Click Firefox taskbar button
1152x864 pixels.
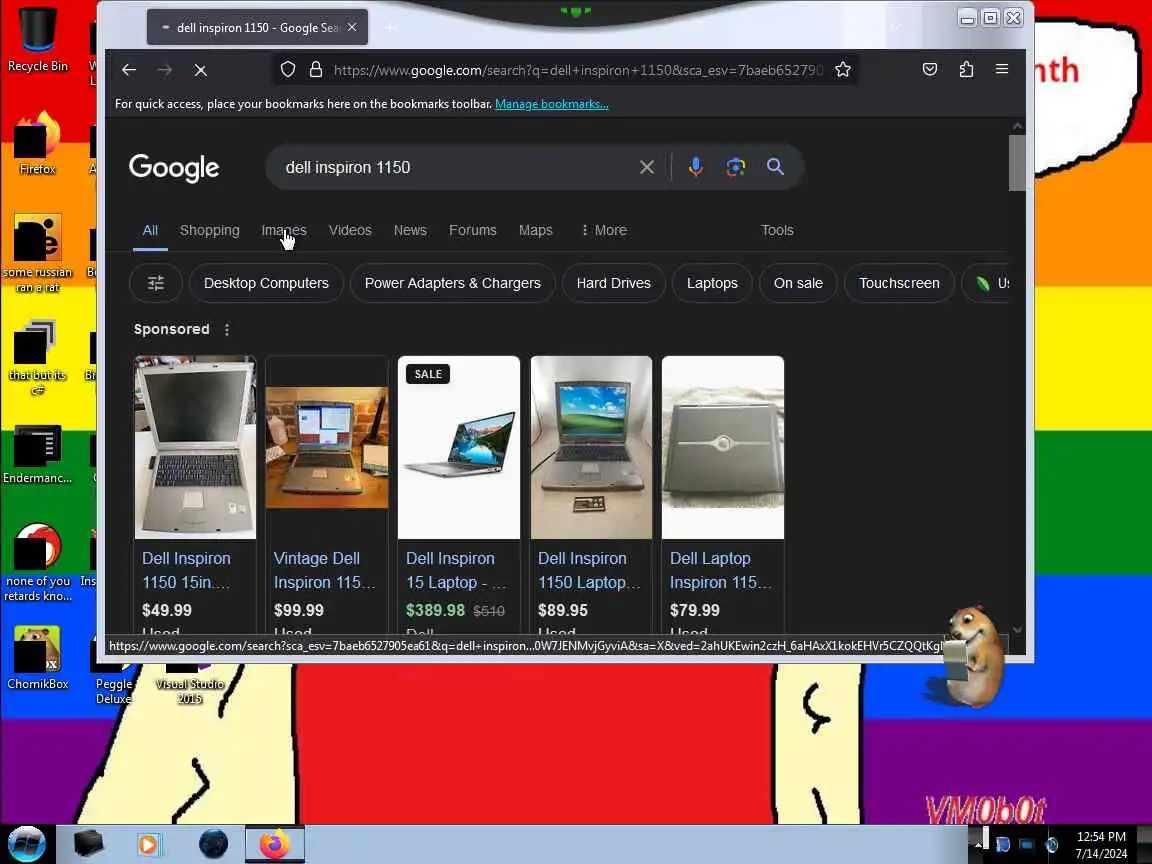coord(274,843)
